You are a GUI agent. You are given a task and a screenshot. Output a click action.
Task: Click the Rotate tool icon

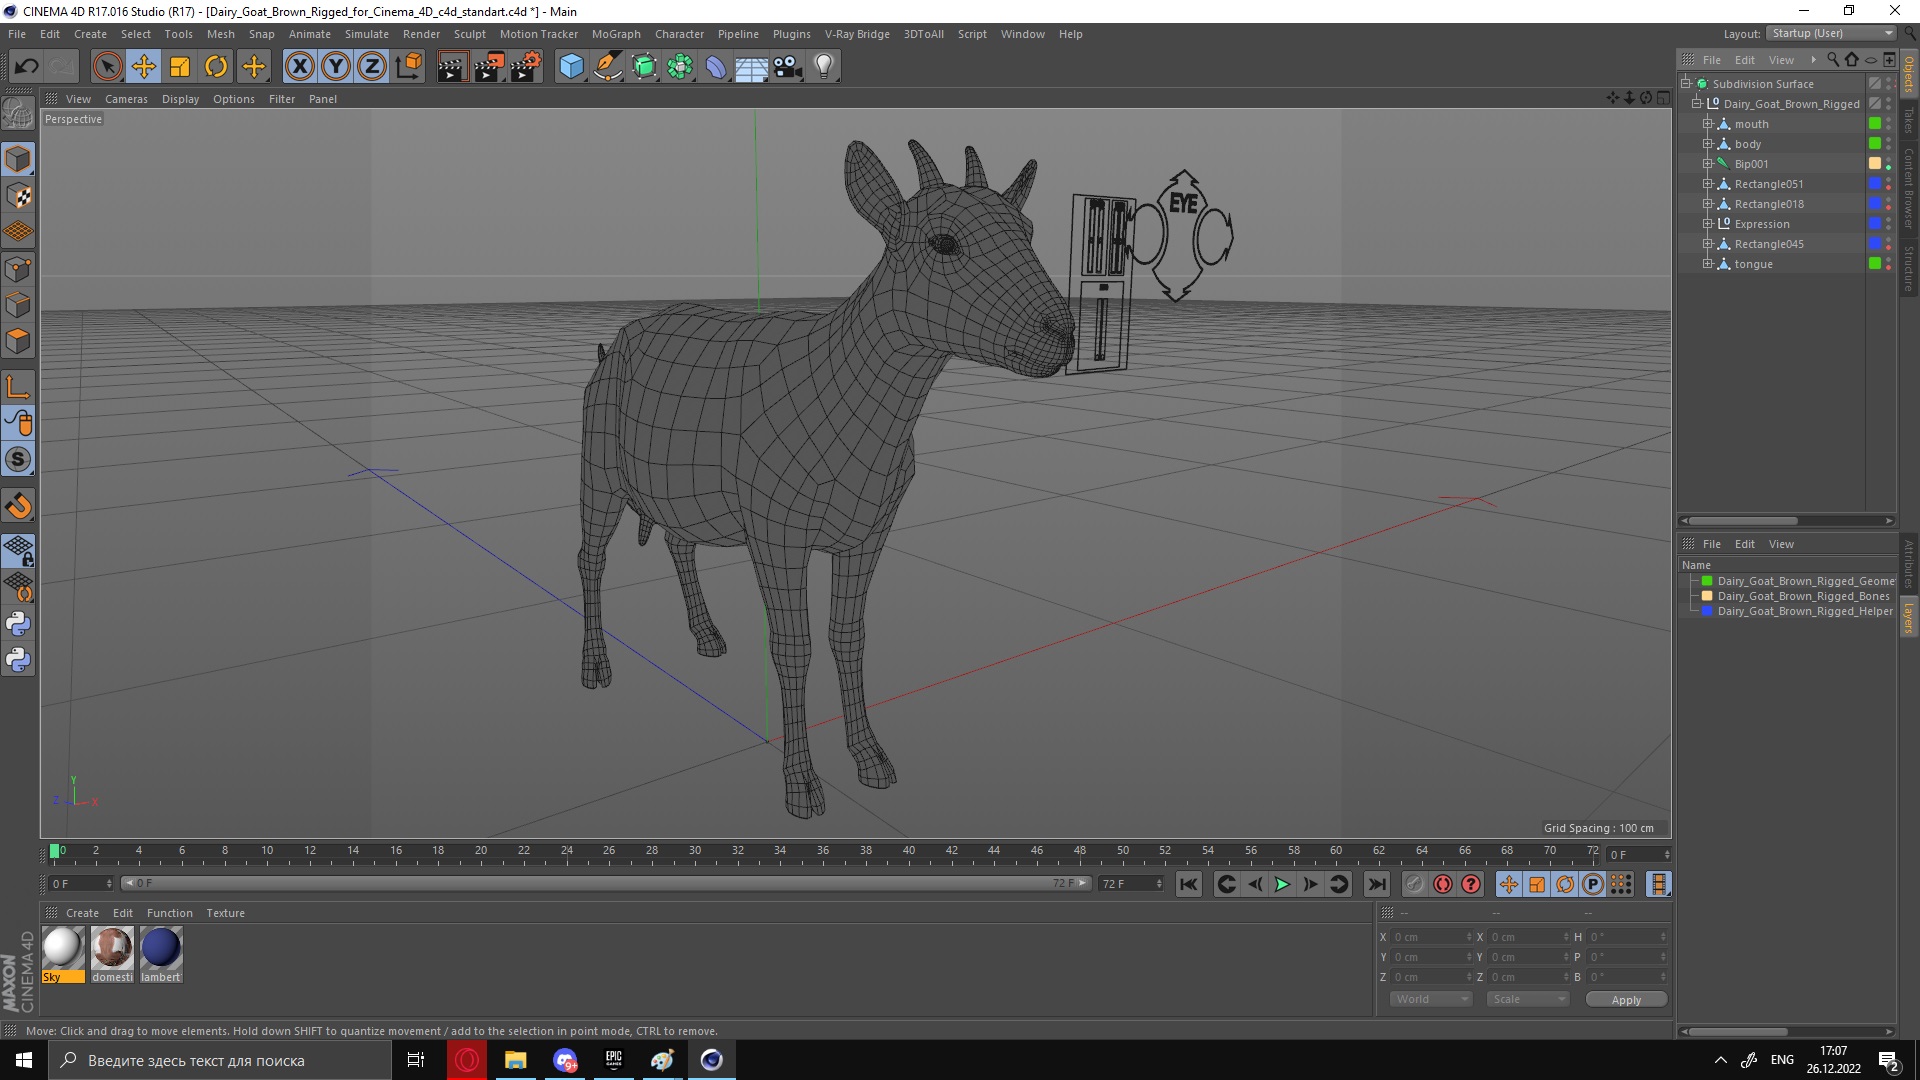[215, 65]
